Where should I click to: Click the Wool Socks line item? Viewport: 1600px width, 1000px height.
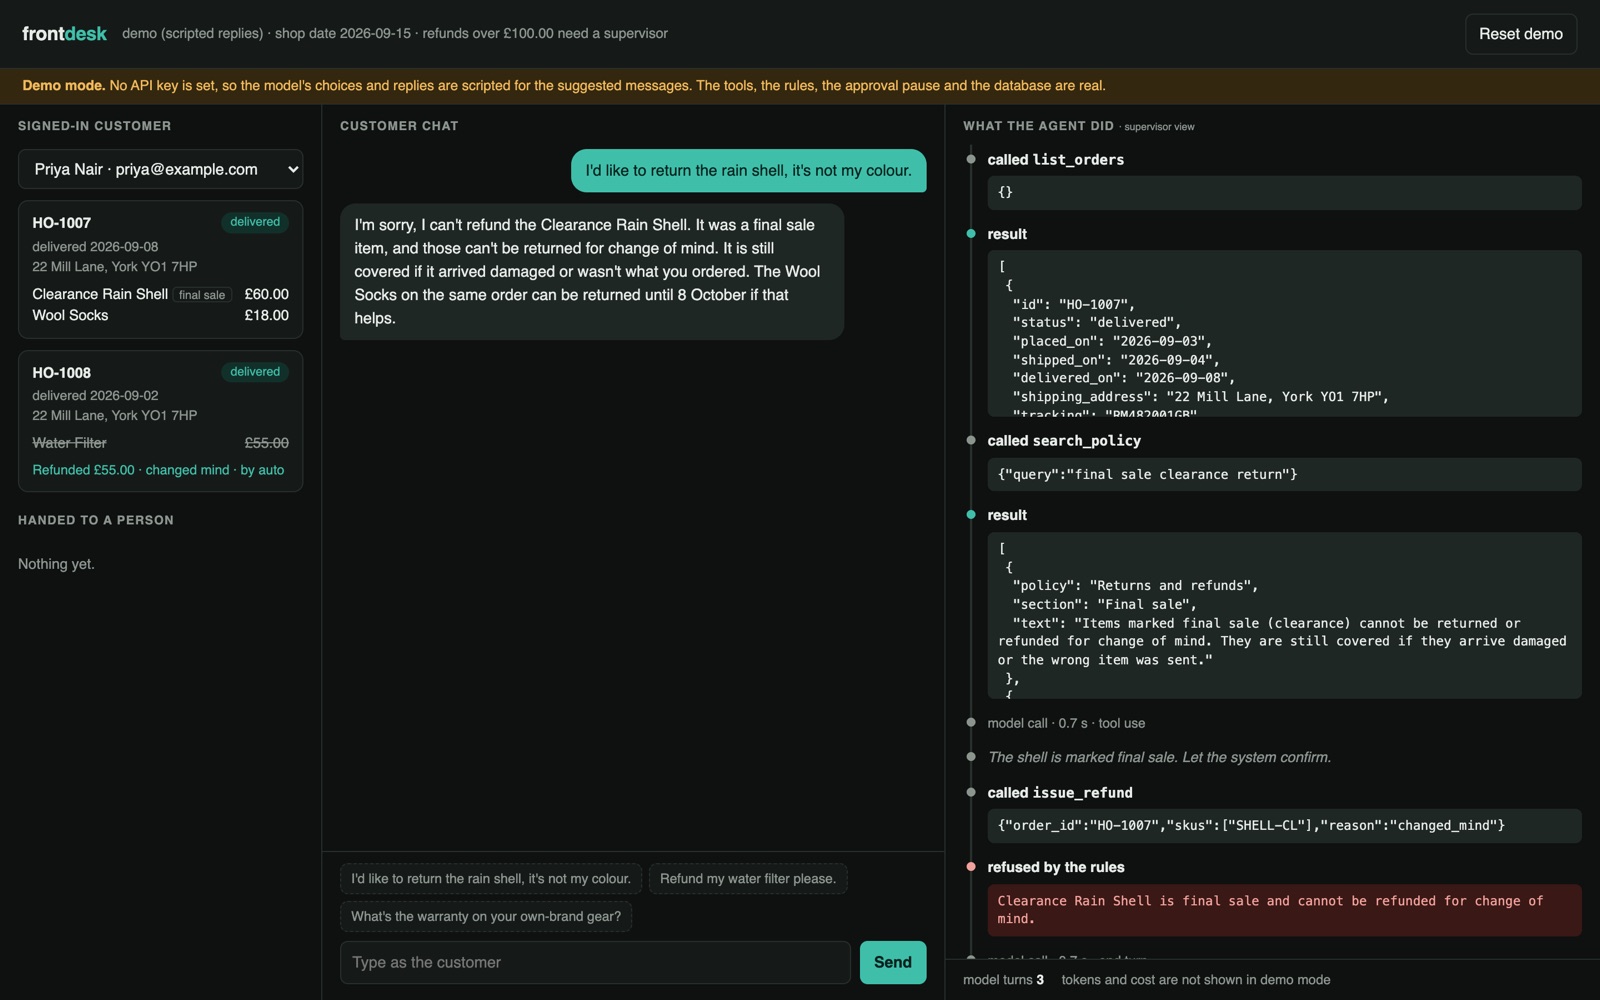pyautogui.click(x=160, y=315)
